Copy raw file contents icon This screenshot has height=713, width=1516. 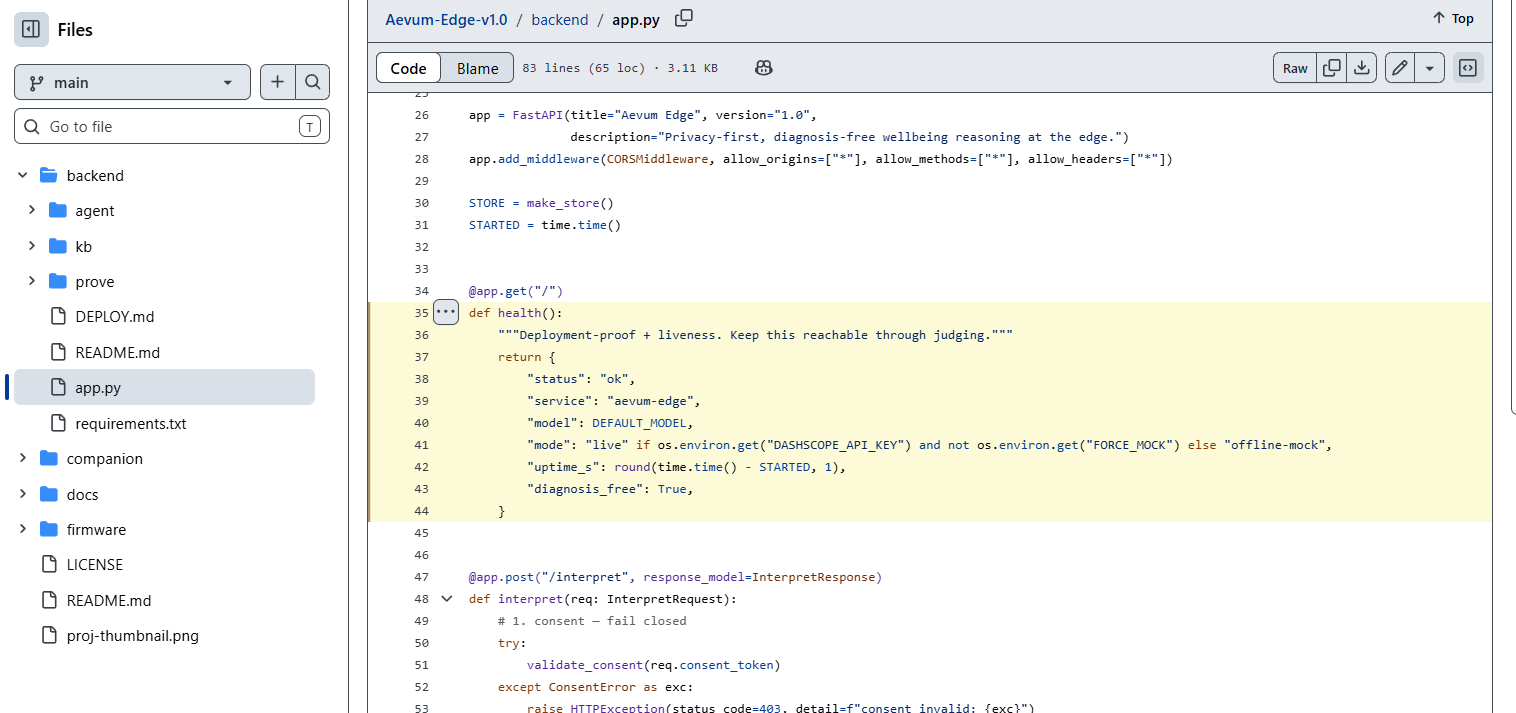pyautogui.click(x=1332, y=68)
